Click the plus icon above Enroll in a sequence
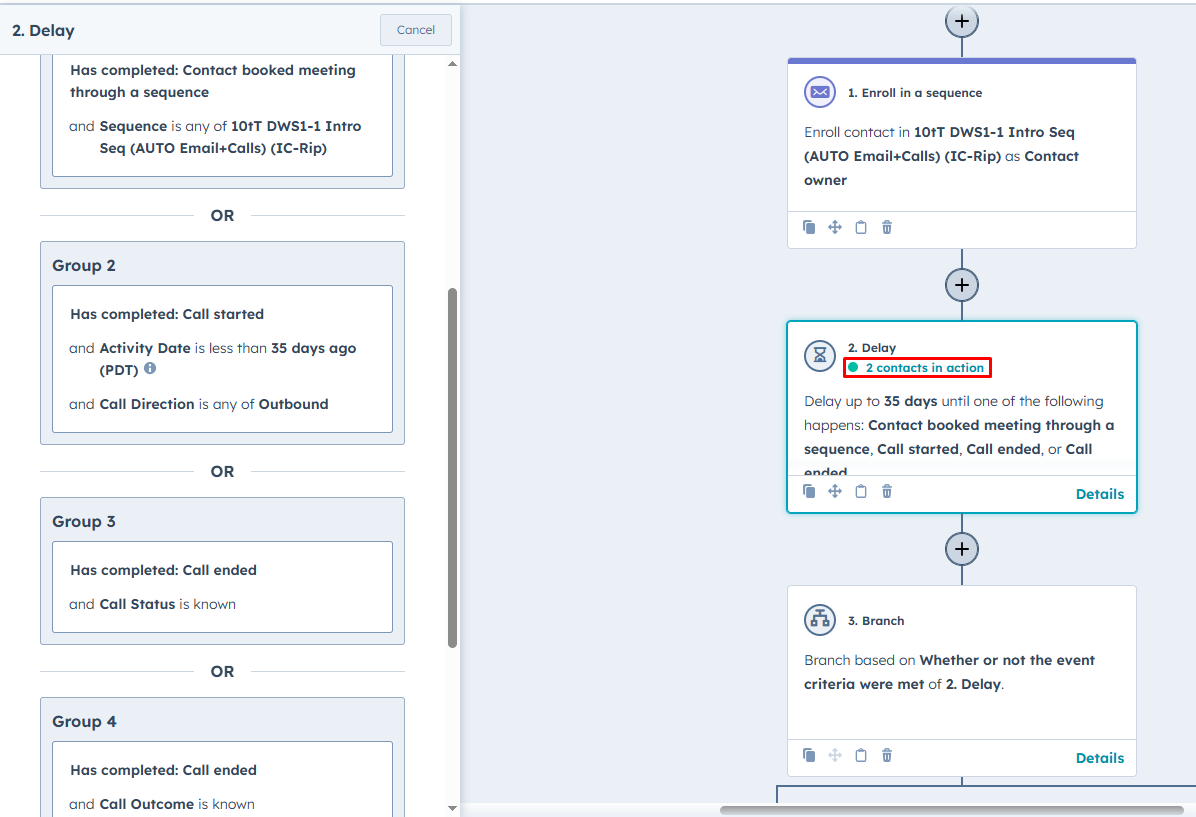Viewport: 1196px width, 817px height. [961, 20]
